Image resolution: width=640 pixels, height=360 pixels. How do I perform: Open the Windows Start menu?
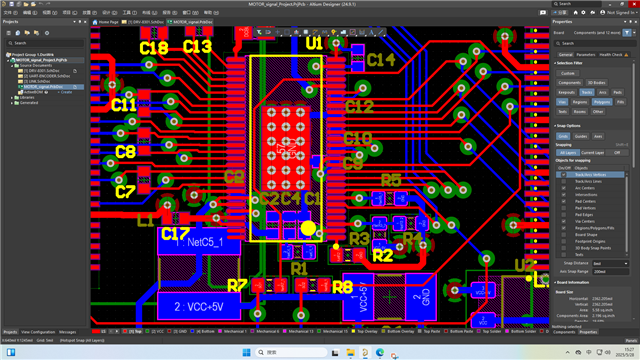pyautogui.click(x=246, y=352)
